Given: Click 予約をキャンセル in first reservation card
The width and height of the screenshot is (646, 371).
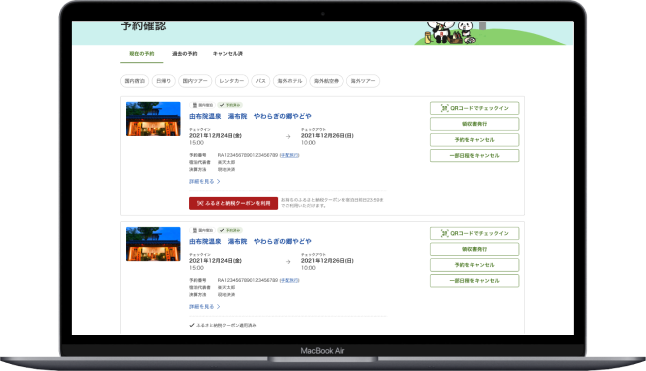Looking at the screenshot, I should tap(475, 140).
